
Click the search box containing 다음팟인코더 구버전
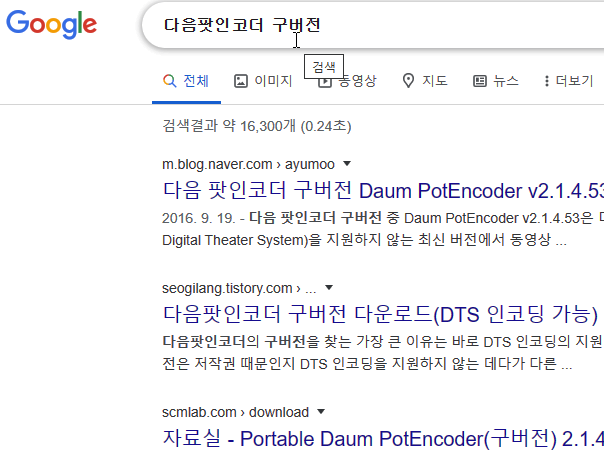point(373,25)
